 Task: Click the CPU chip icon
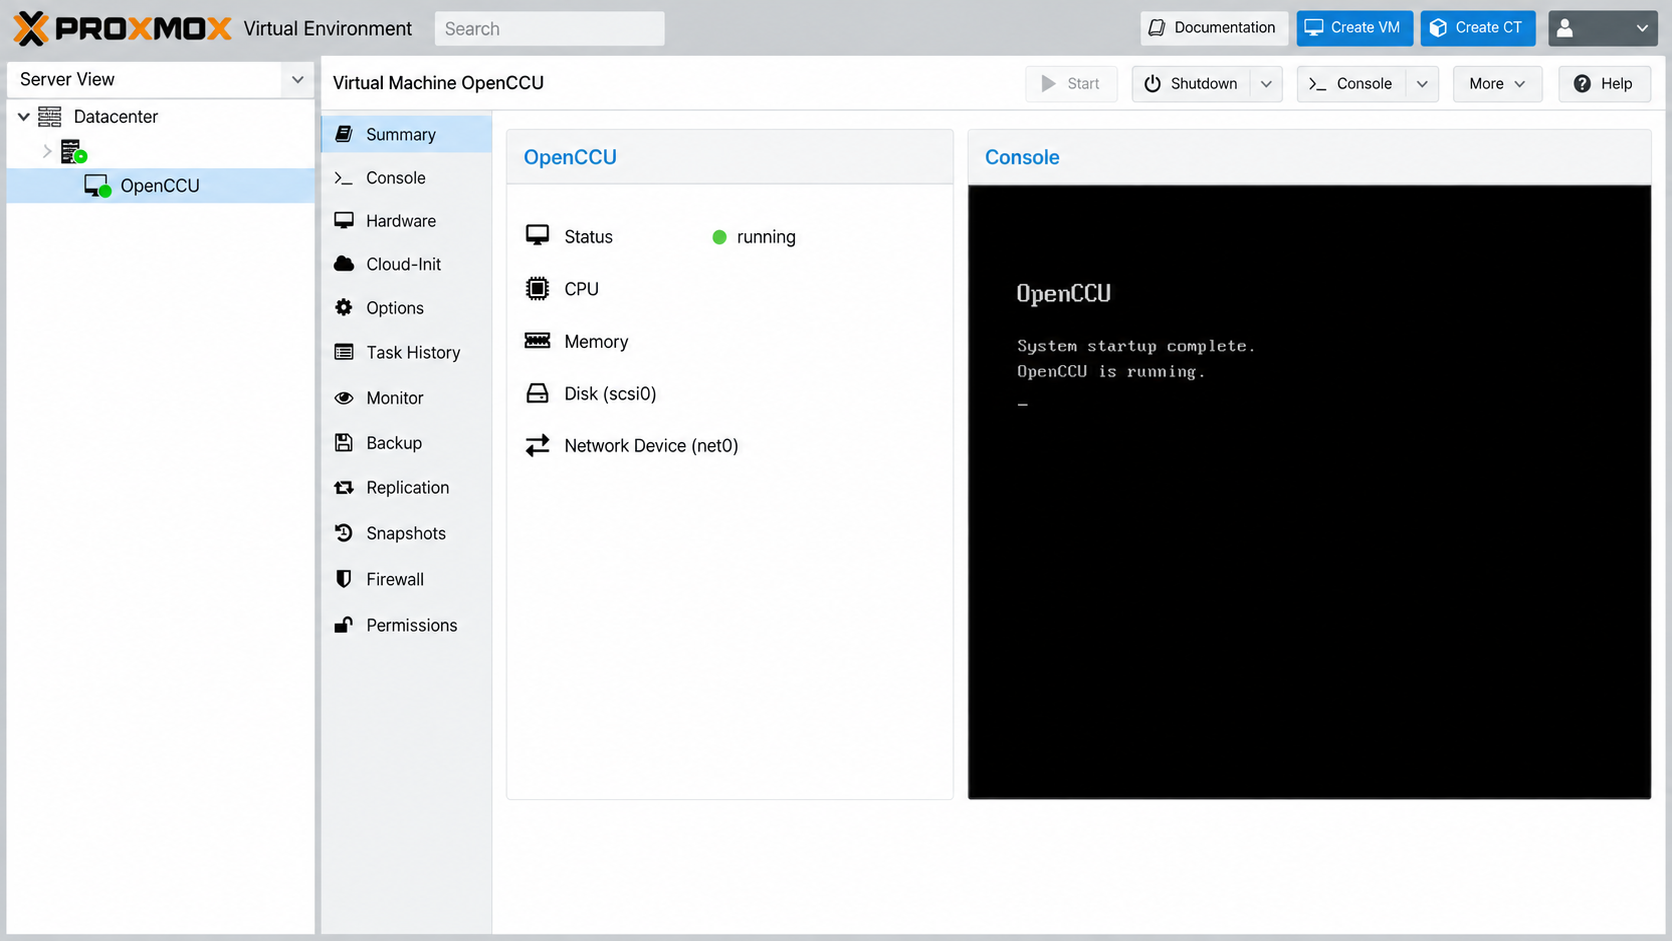pos(537,289)
